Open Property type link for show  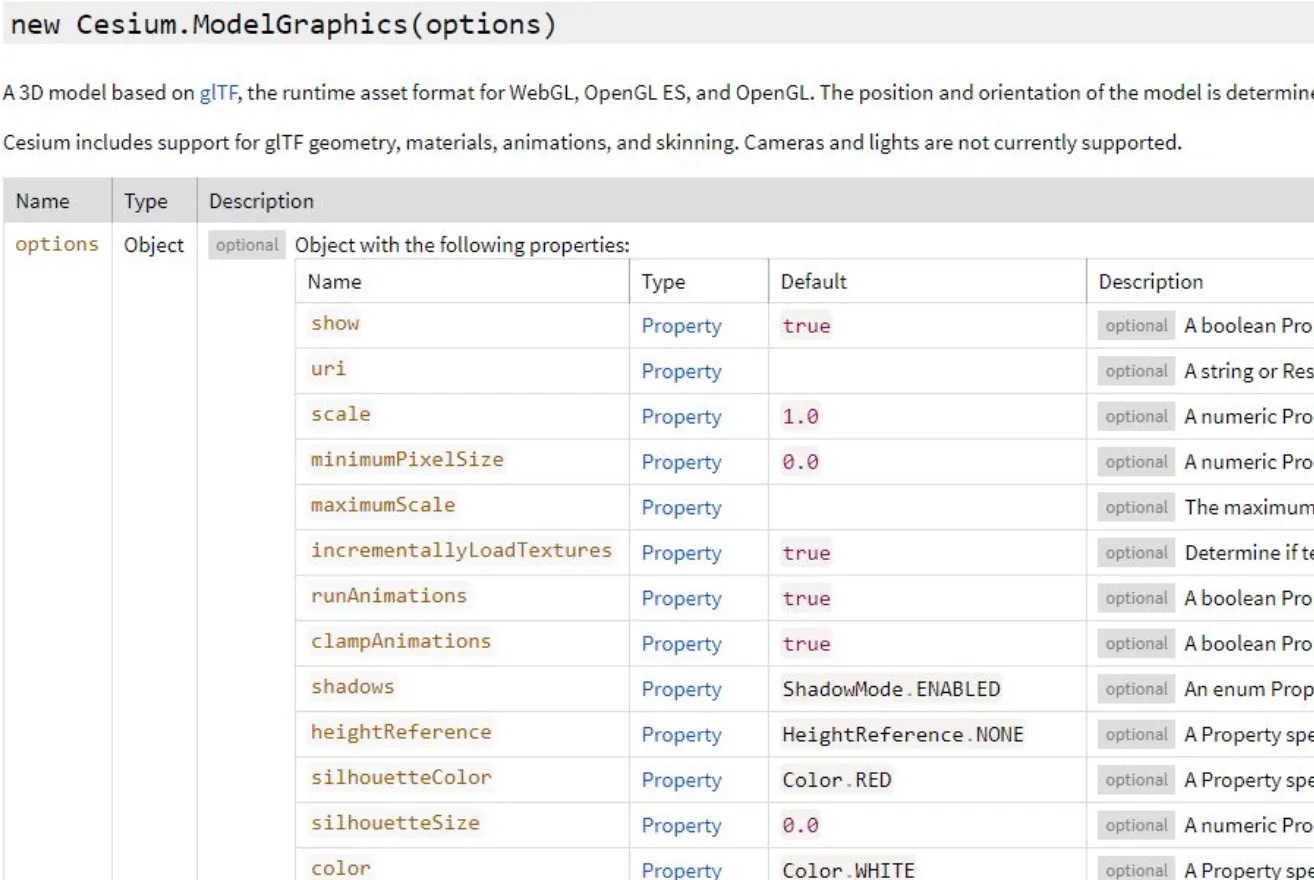[x=681, y=326]
